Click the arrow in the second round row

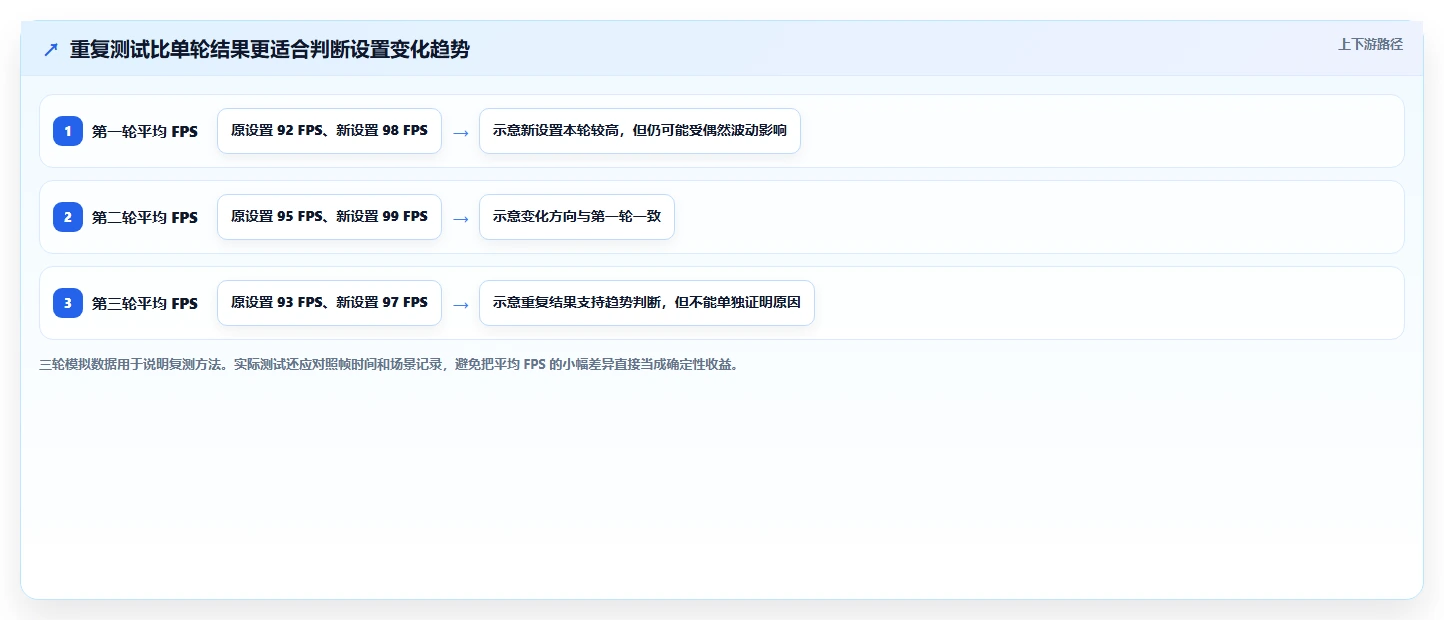460,218
